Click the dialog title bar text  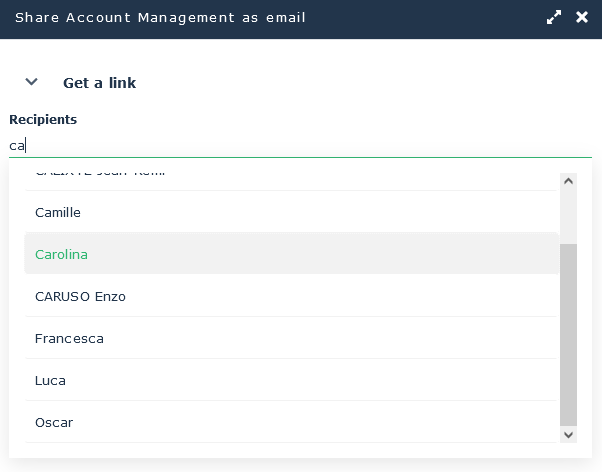[160, 18]
